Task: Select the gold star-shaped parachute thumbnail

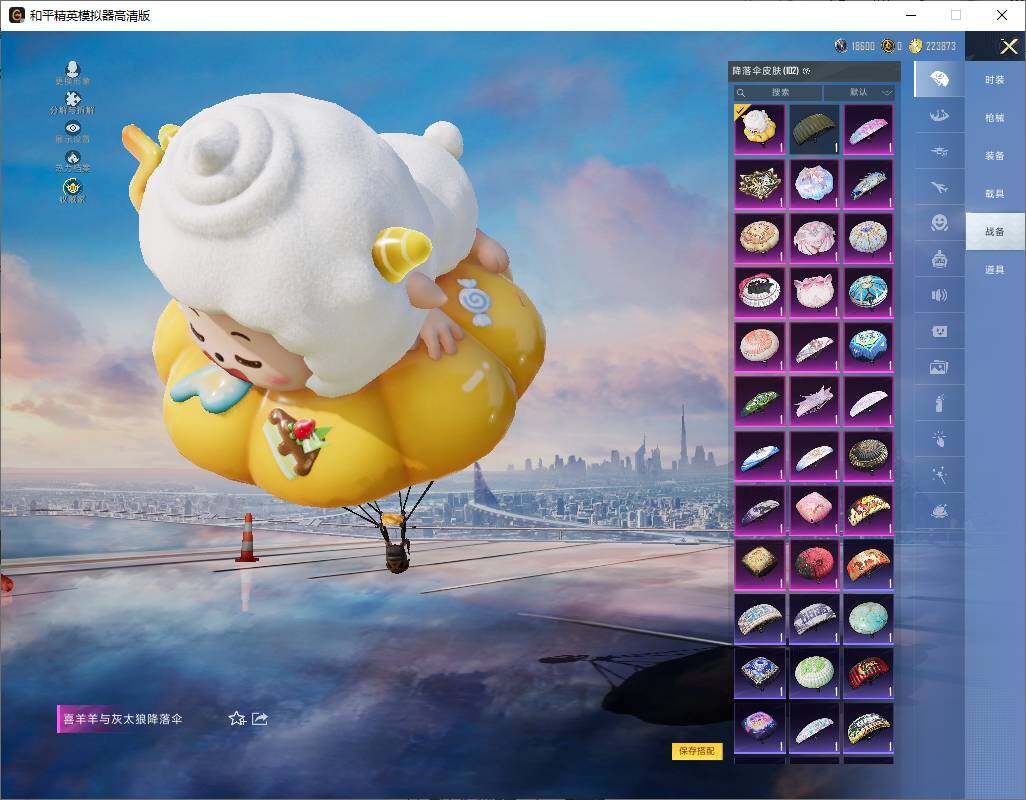Action: (x=759, y=184)
